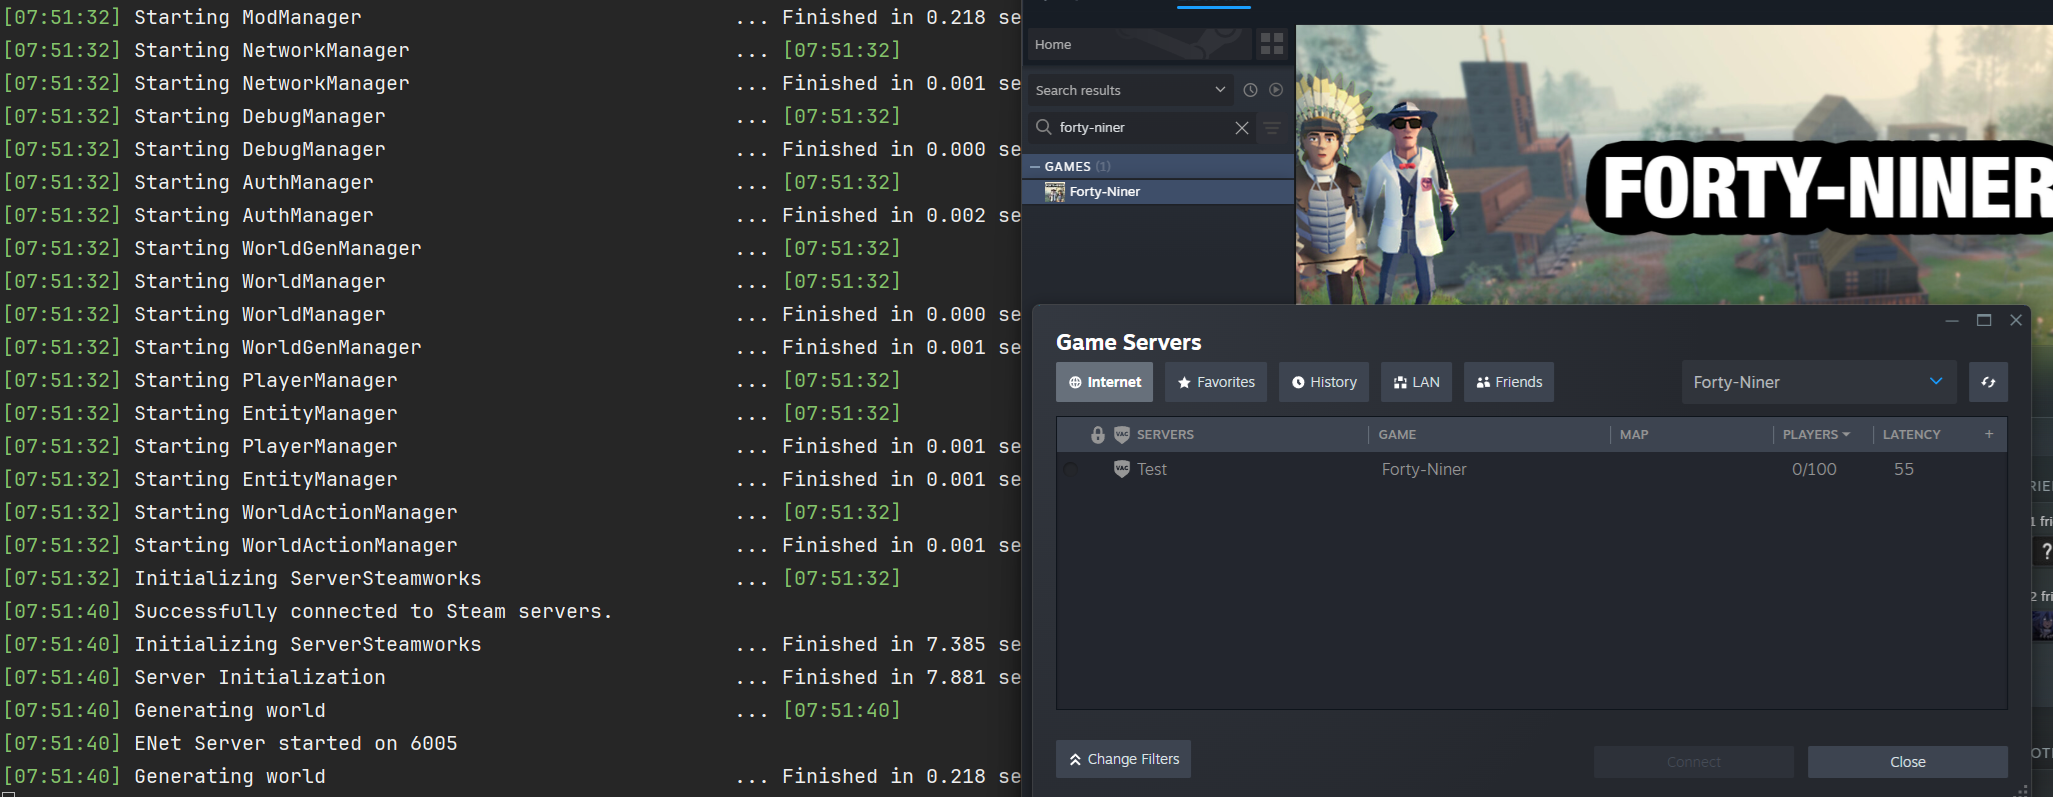
Task: Click Game Servers window resize grip
Action: pyautogui.click(x=2021, y=789)
